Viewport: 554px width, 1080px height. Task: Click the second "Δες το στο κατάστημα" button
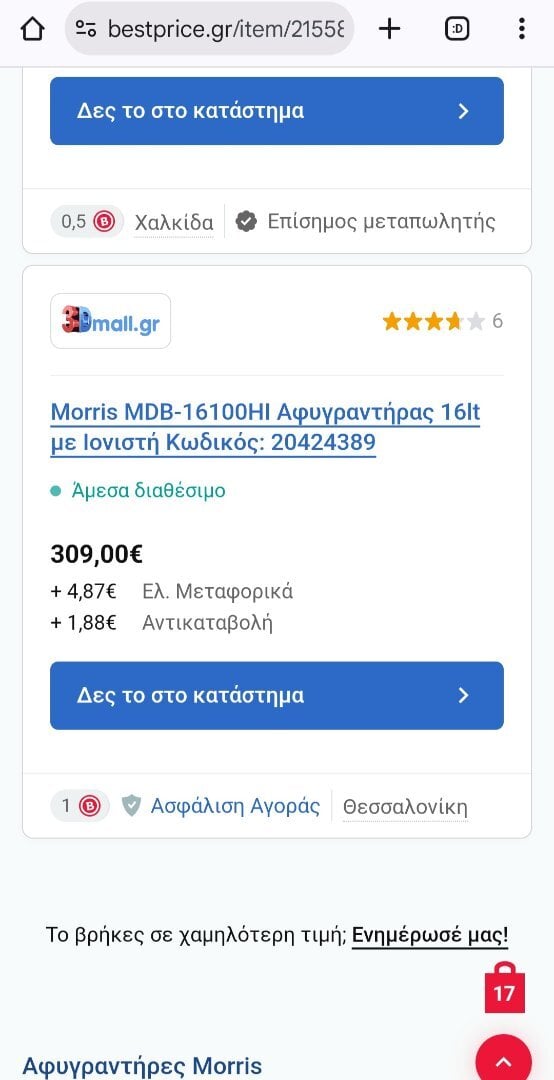click(x=277, y=696)
